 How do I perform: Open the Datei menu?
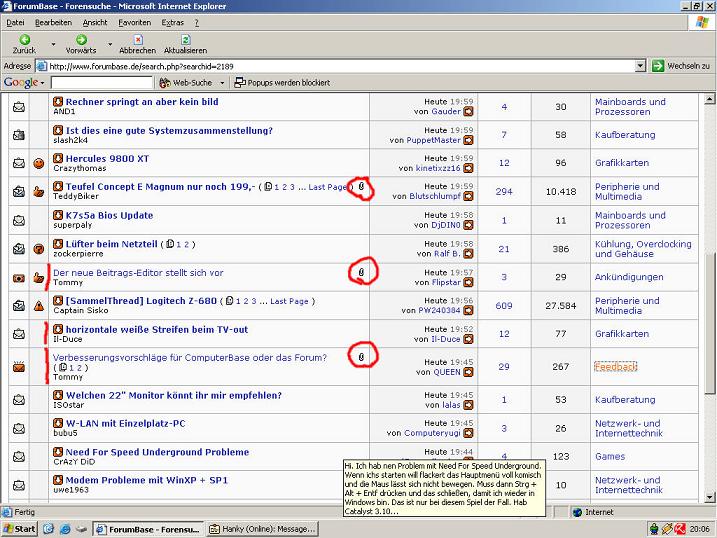(15, 22)
